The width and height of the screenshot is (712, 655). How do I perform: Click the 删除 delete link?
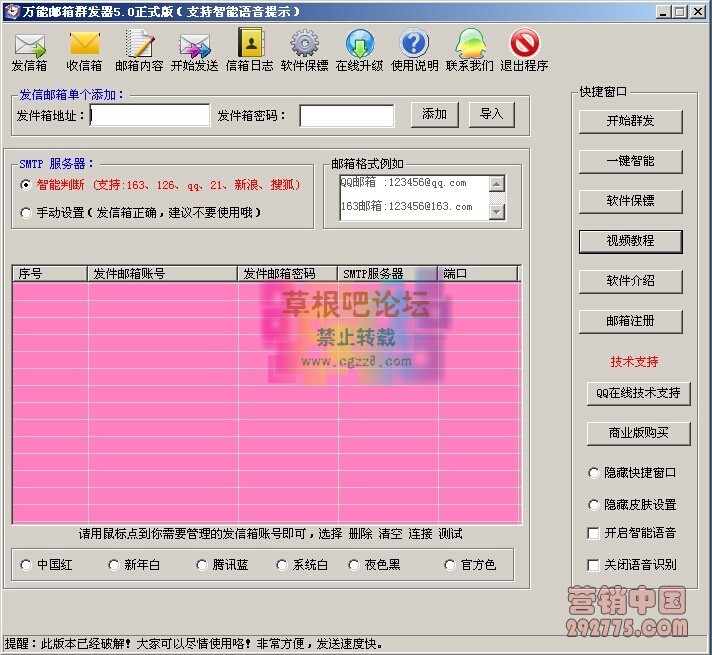coord(361,534)
